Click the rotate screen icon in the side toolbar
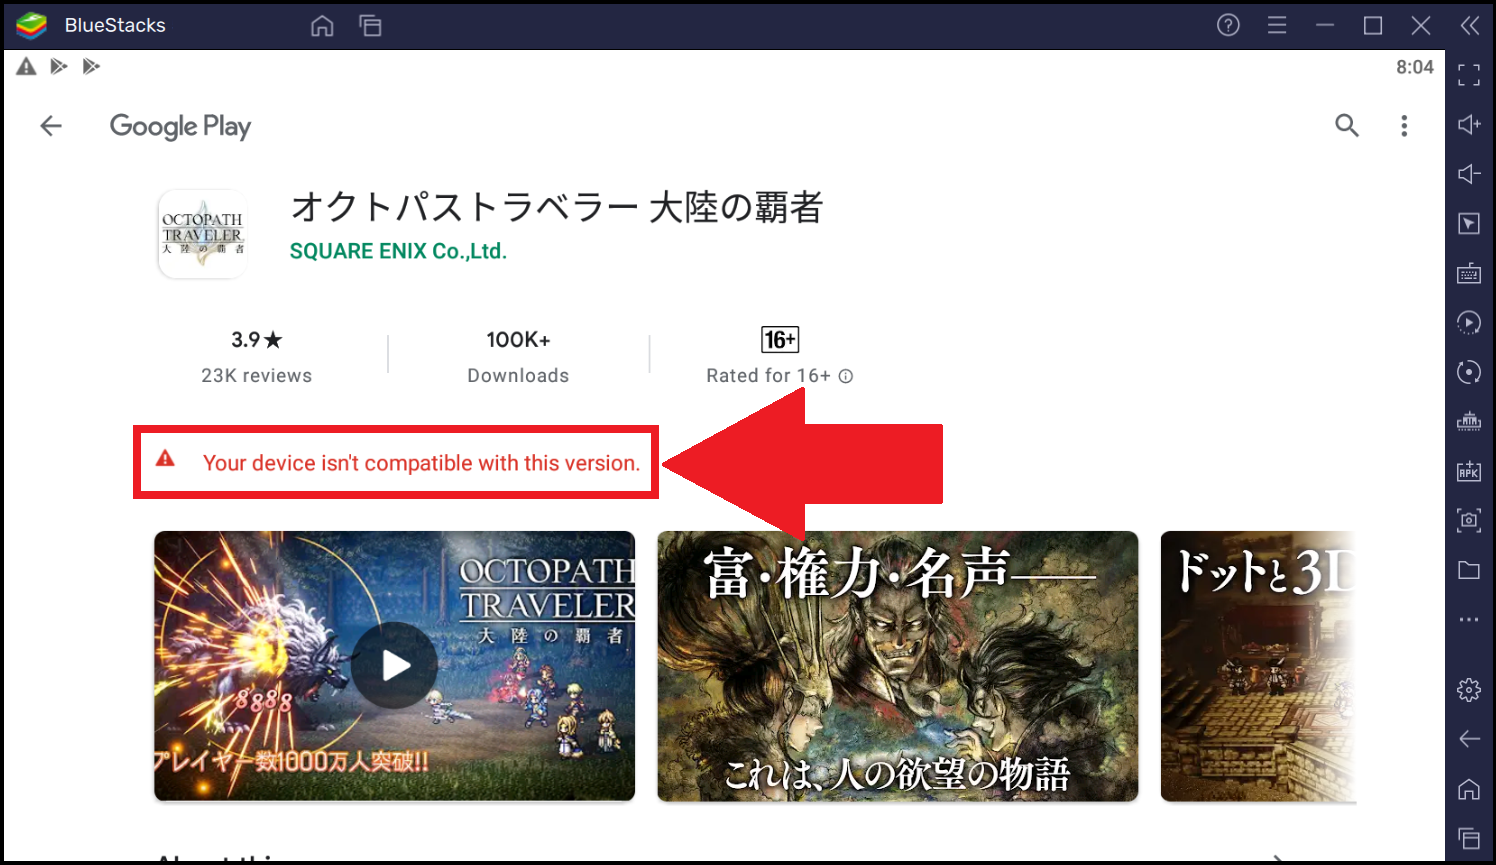1496x865 pixels. tap(1469, 372)
